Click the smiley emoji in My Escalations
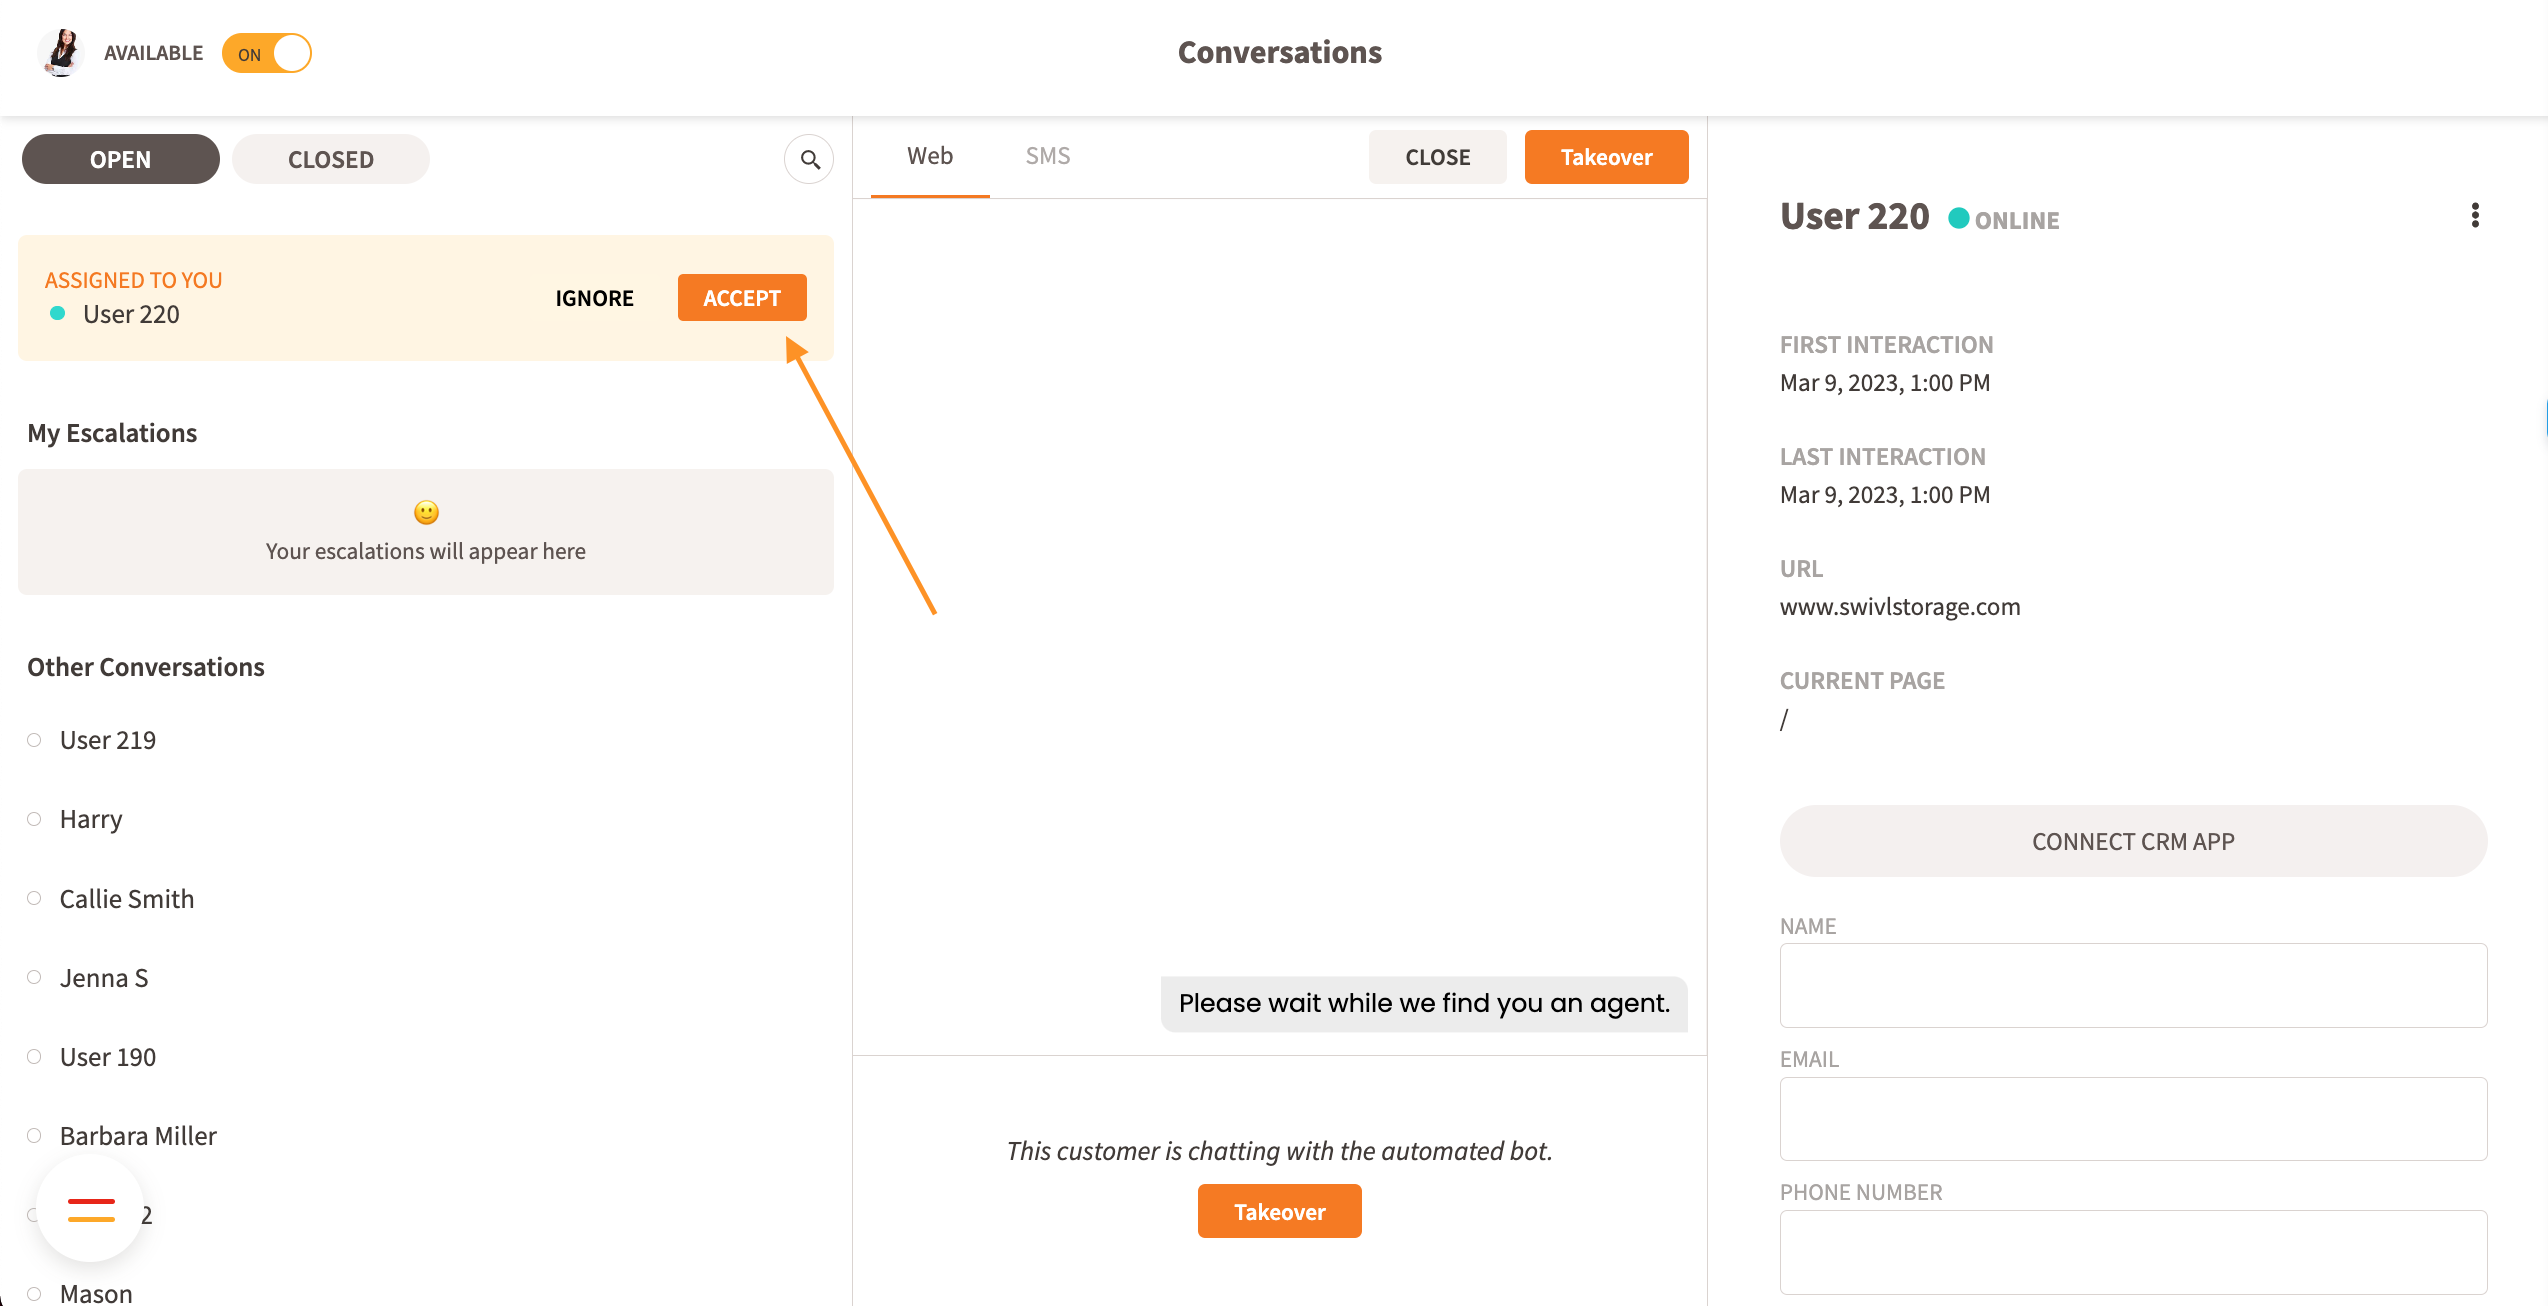The width and height of the screenshot is (2548, 1306). point(426,513)
